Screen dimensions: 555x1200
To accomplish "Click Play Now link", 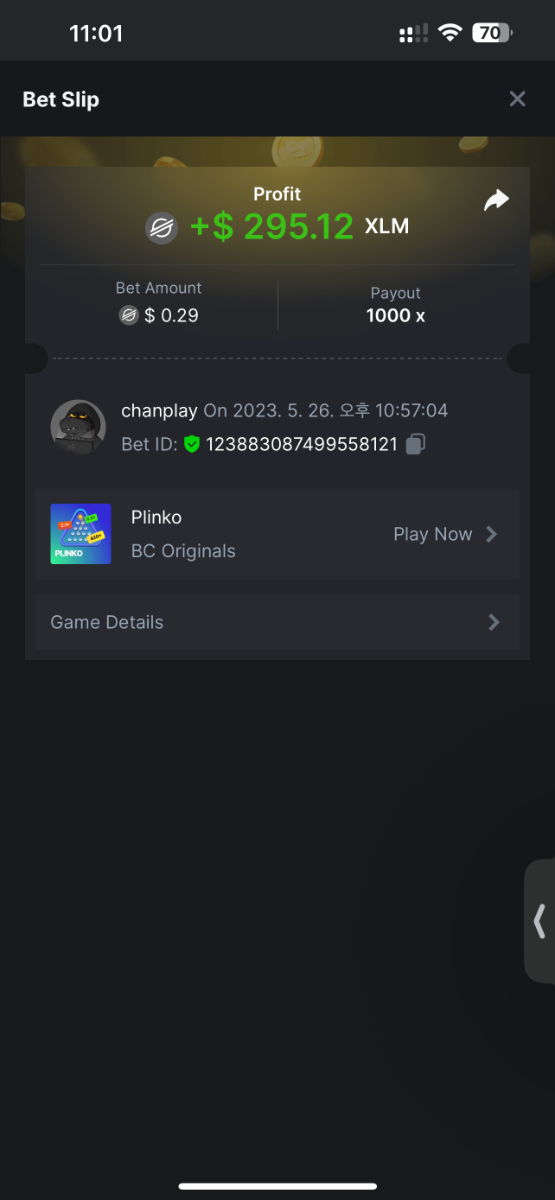I will coord(432,534).
